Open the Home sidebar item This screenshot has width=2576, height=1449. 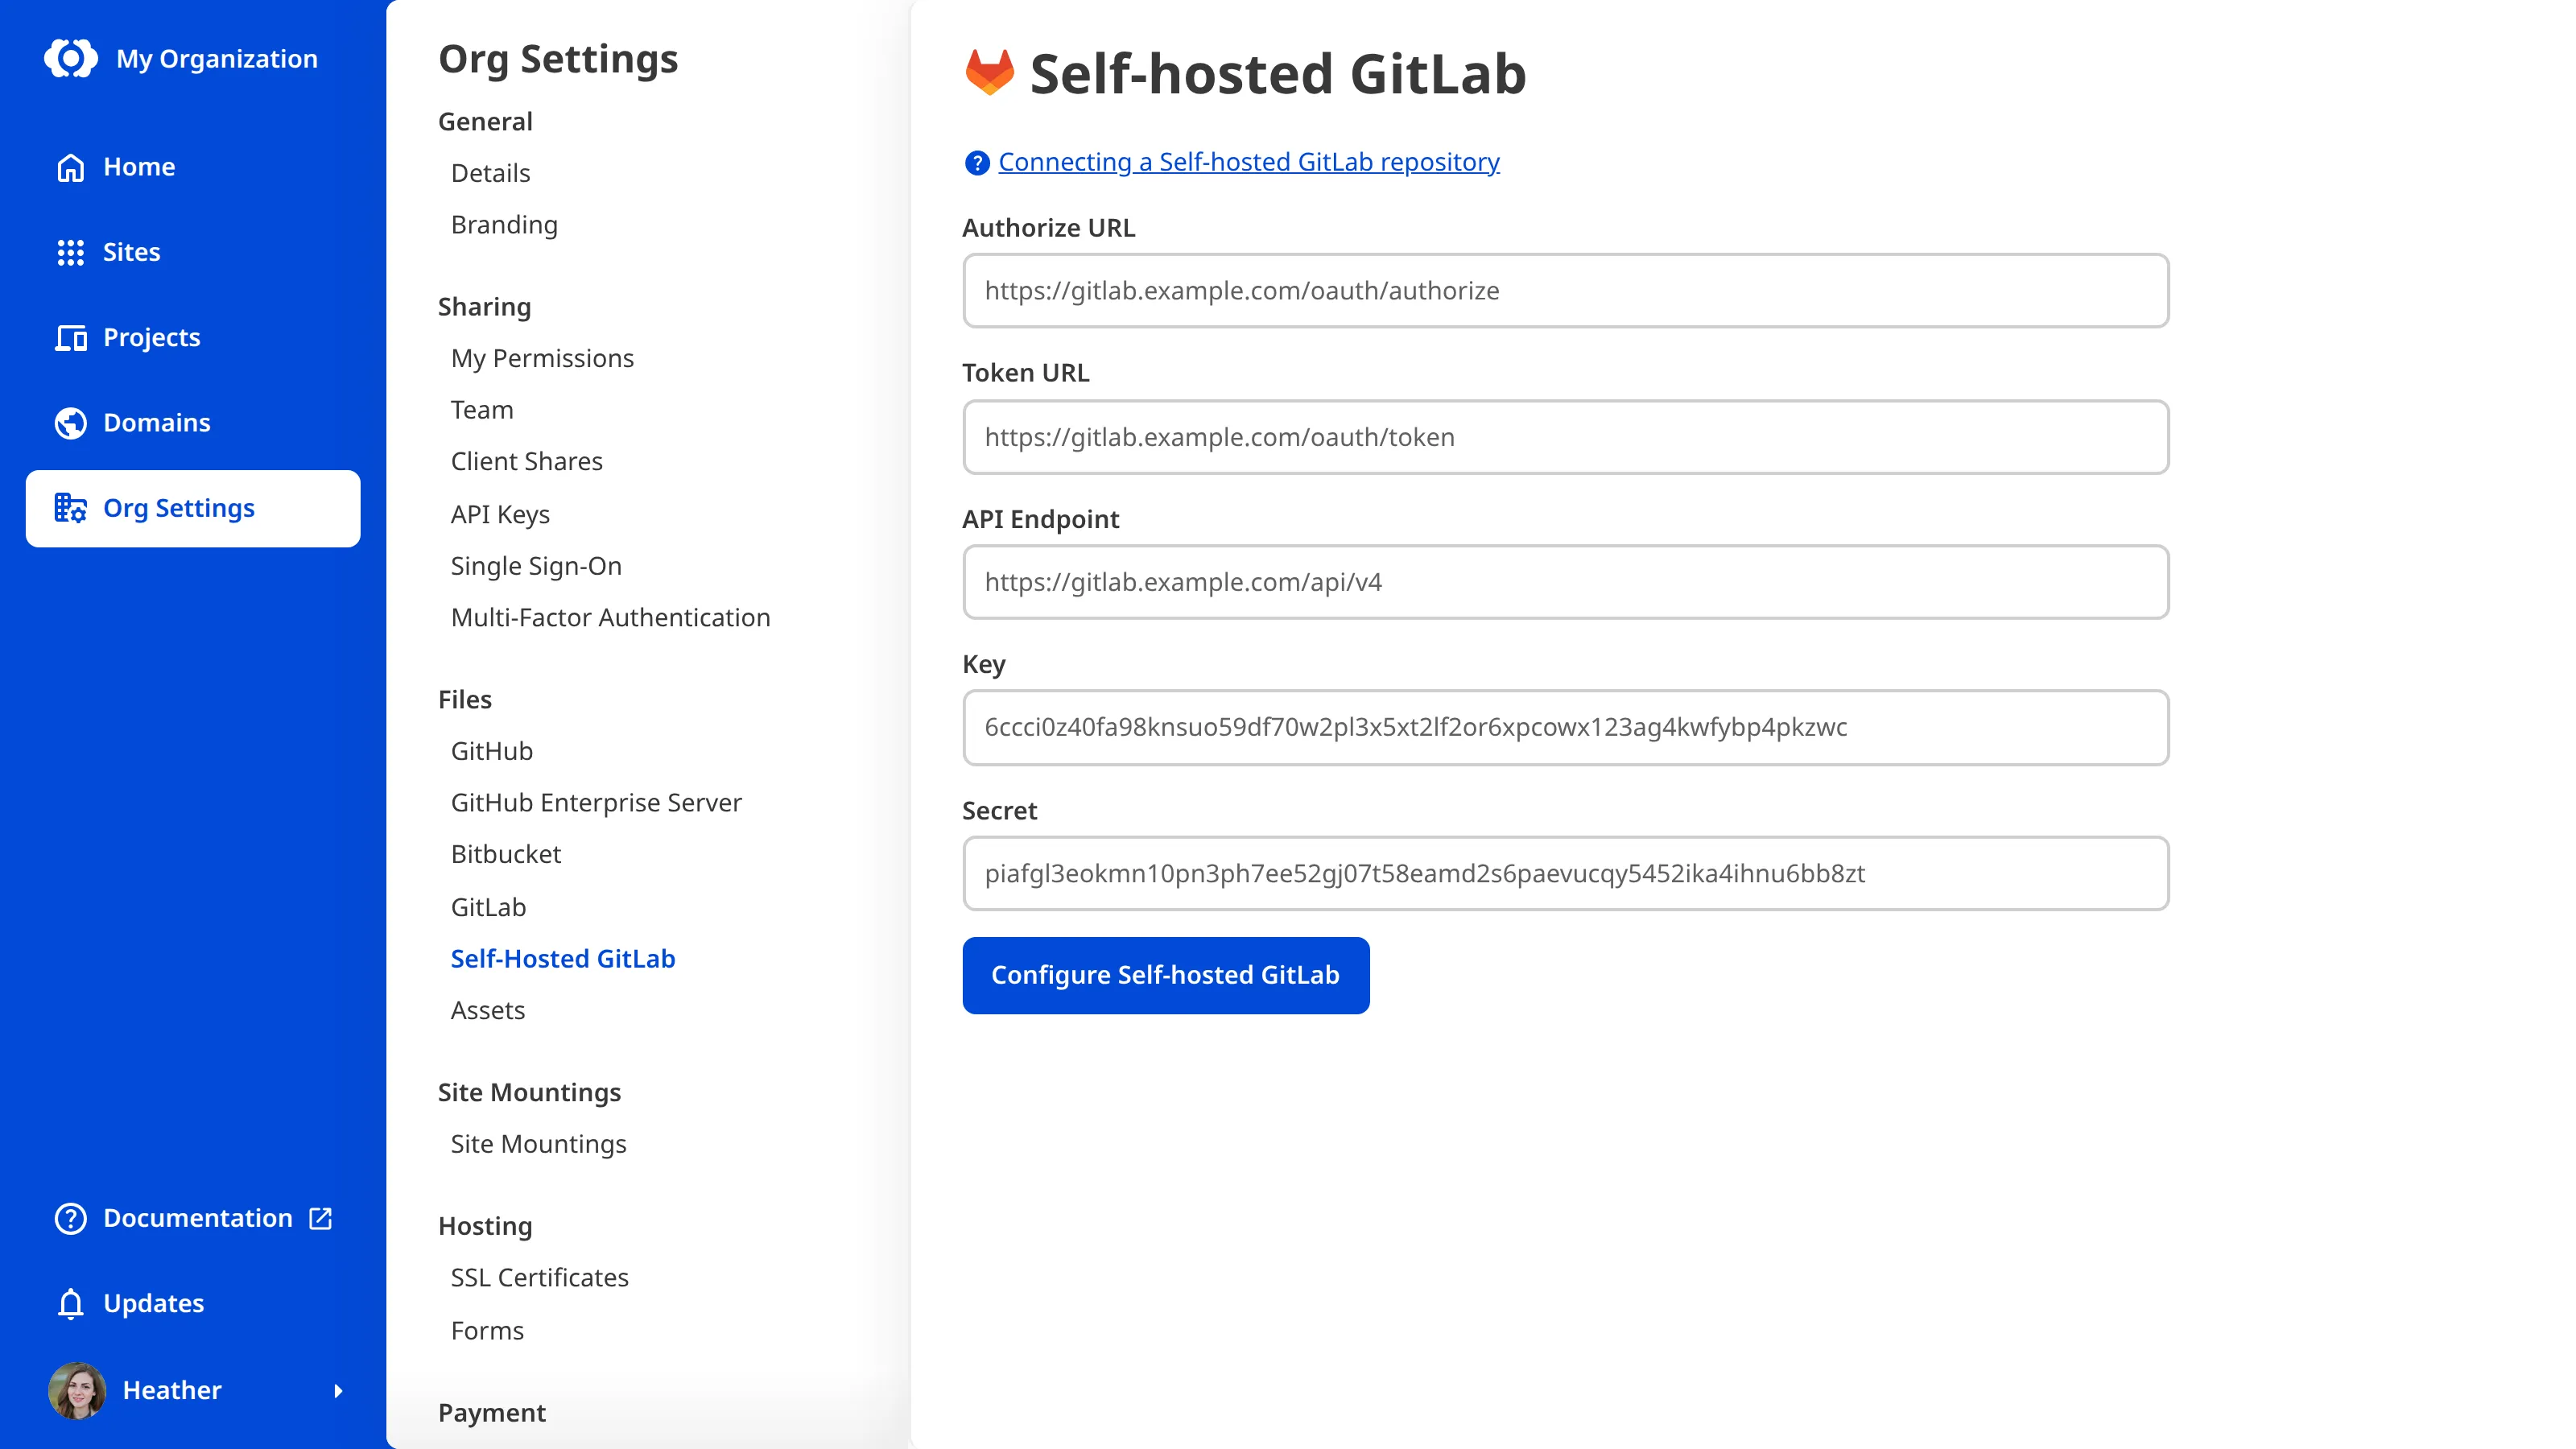(x=193, y=167)
